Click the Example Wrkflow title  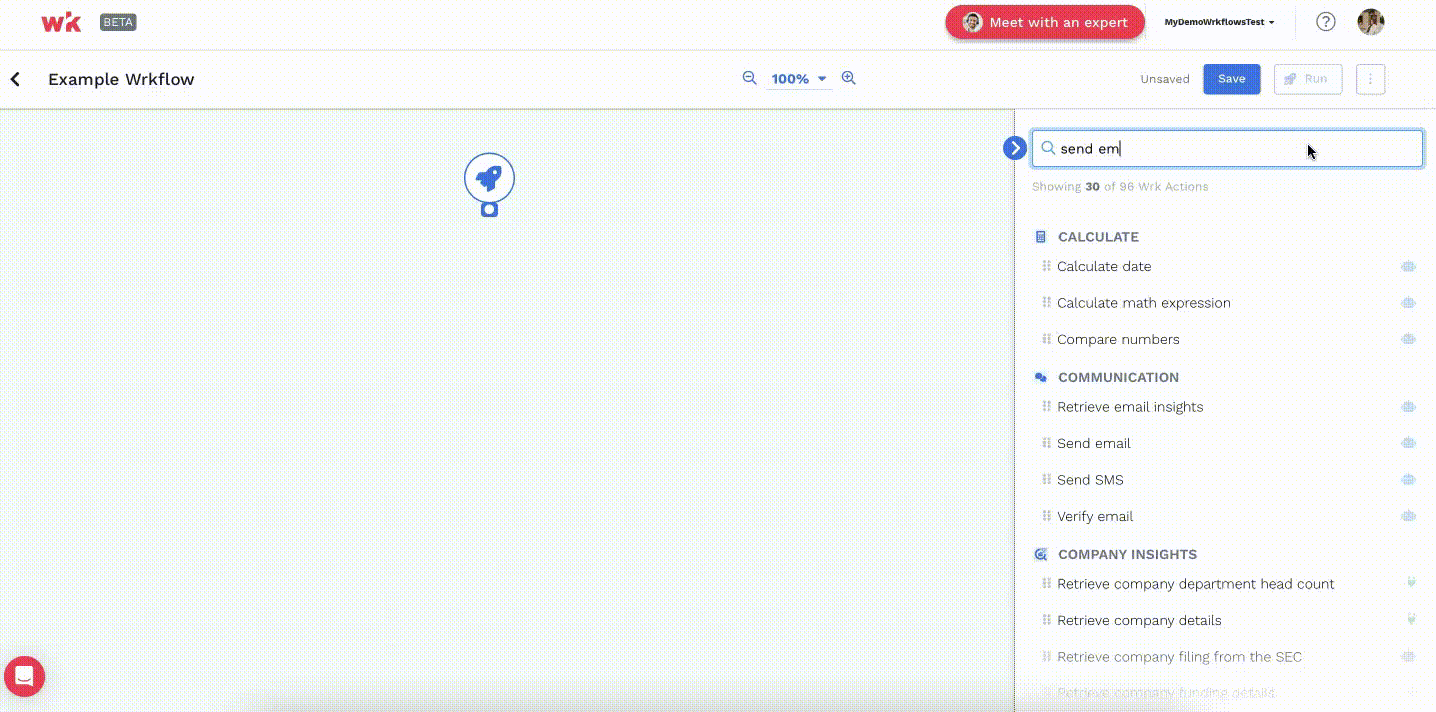click(121, 79)
